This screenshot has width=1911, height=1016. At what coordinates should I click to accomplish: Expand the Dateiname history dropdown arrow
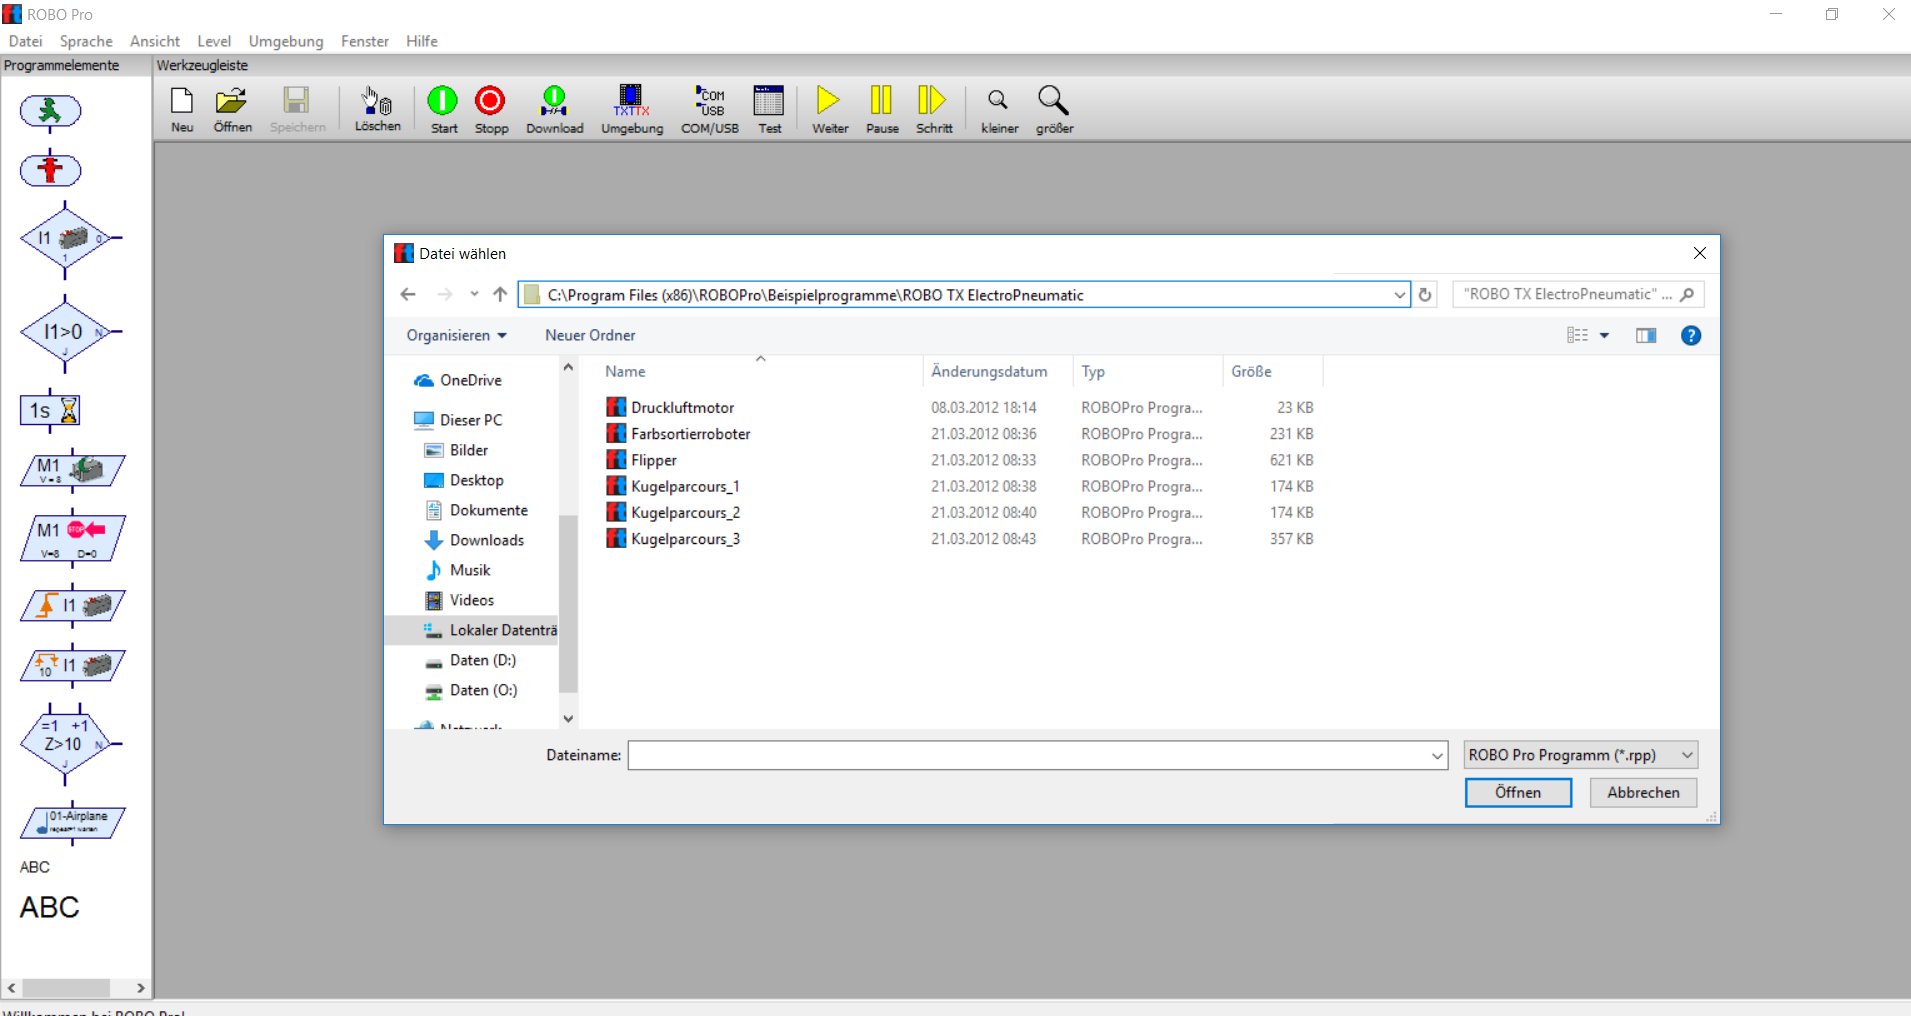click(x=1437, y=756)
